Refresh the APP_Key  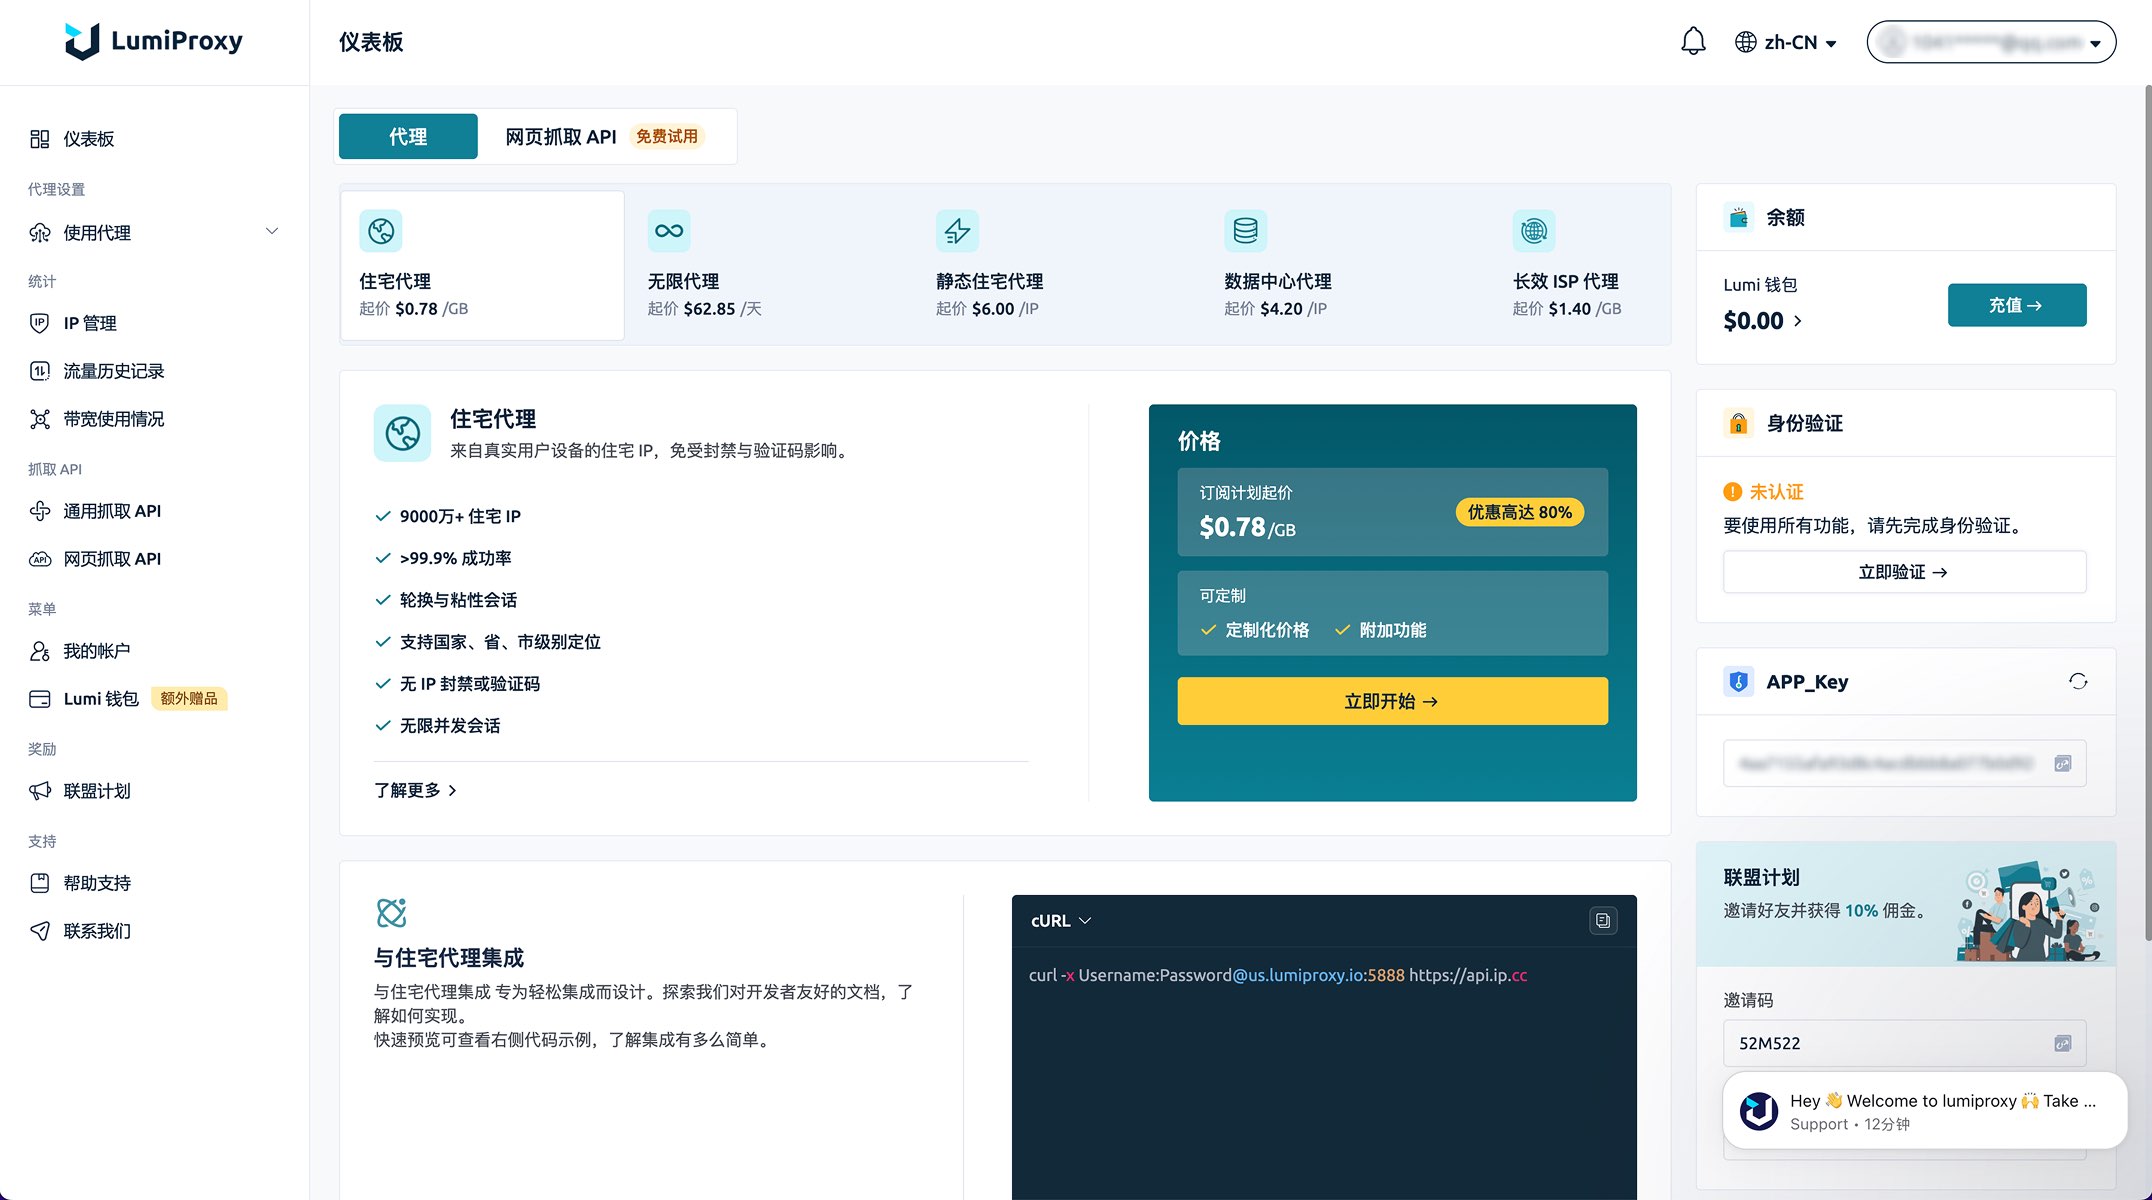point(2078,682)
